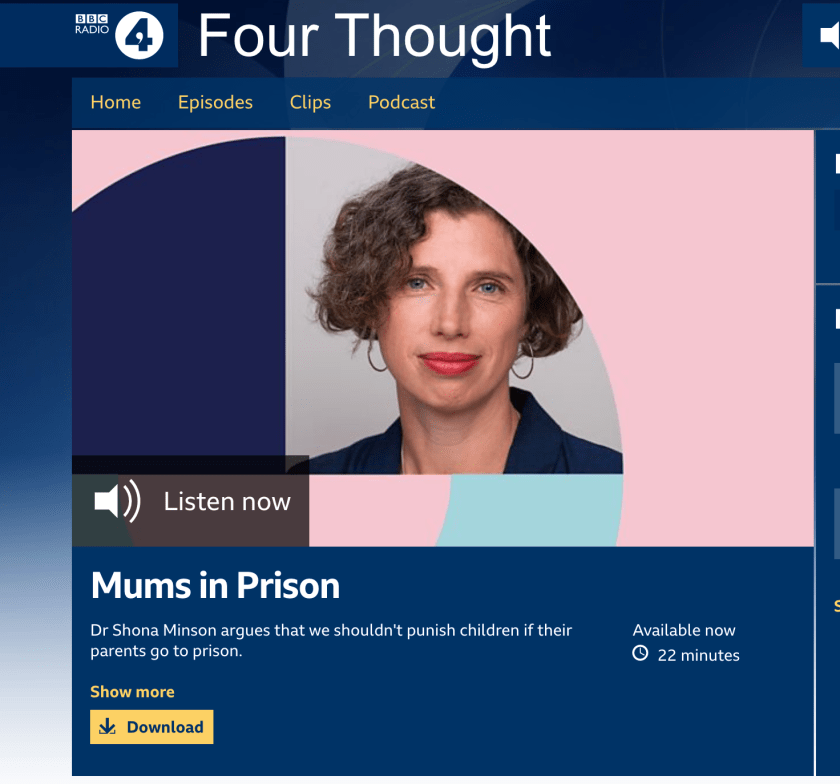Click the Mums in Prison heading

(x=215, y=585)
